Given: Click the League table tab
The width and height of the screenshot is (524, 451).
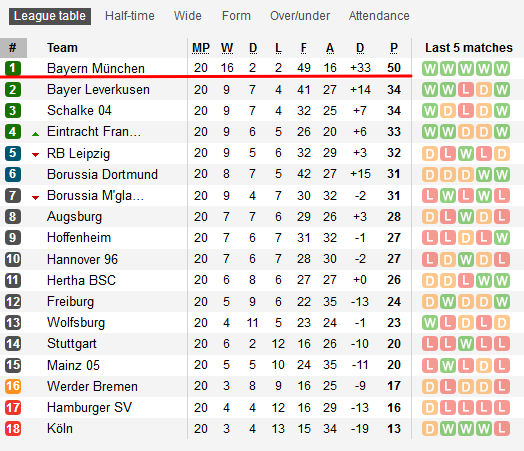Looking at the screenshot, I should [50, 16].
